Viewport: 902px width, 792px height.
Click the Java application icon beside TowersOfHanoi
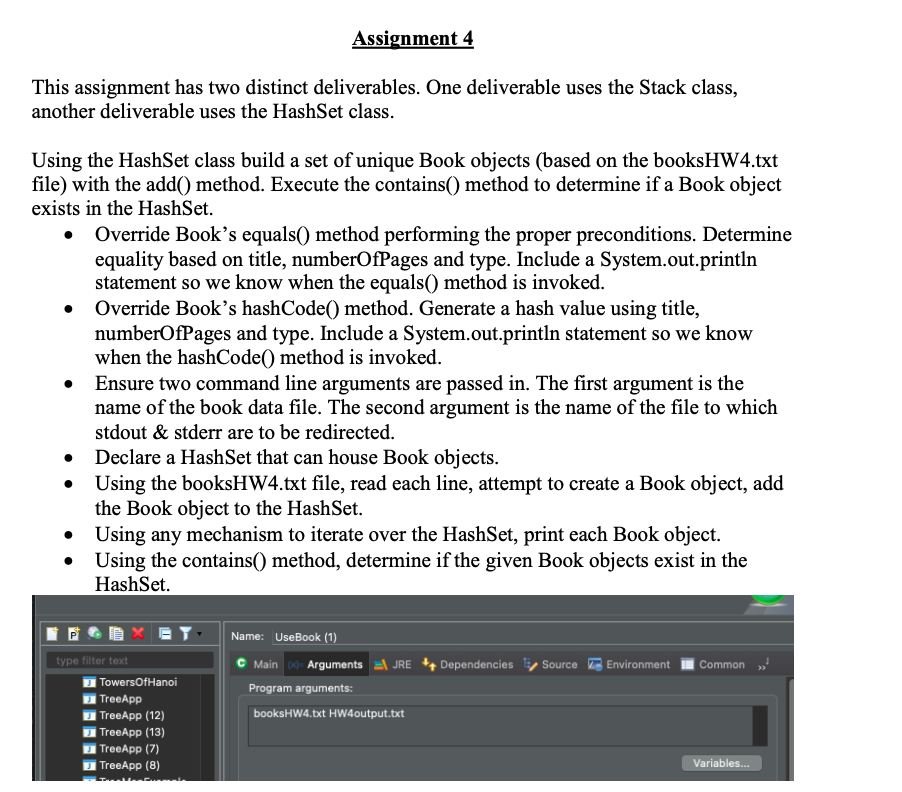tap(90, 682)
